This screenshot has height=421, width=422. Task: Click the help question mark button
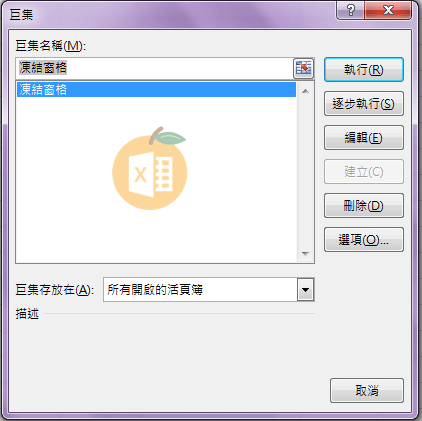point(350,10)
